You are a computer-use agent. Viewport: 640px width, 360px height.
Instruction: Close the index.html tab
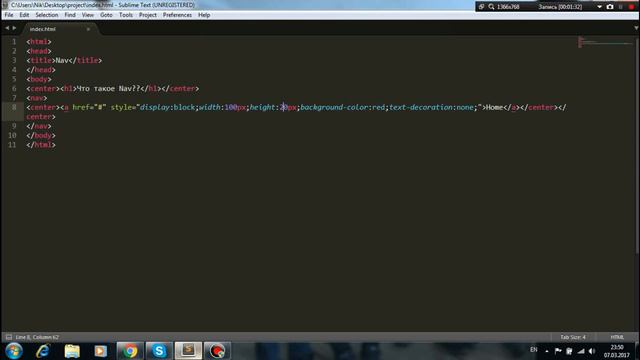[88, 29]
